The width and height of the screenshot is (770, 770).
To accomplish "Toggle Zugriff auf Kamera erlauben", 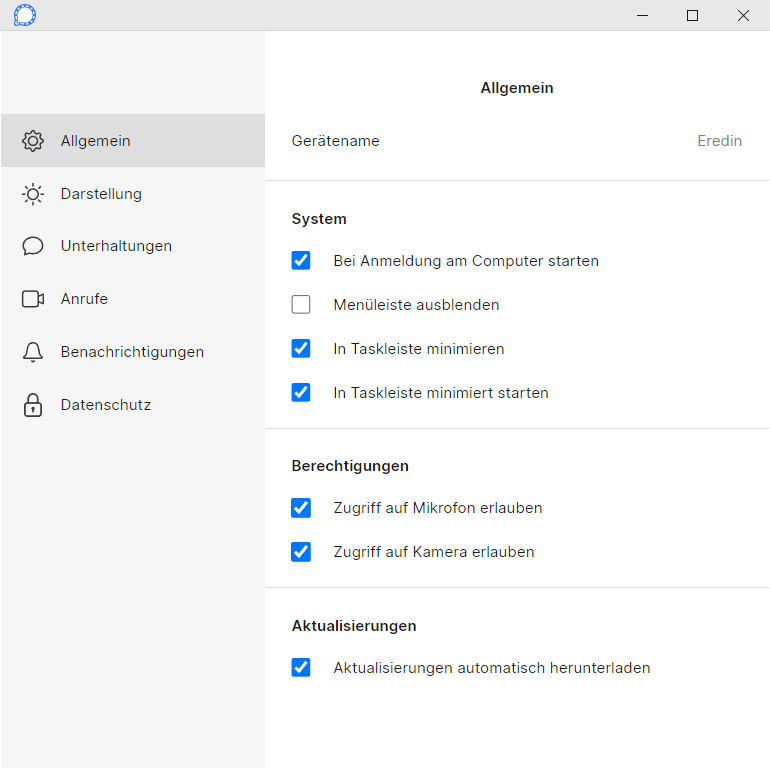I will click(x=301, y=552).
